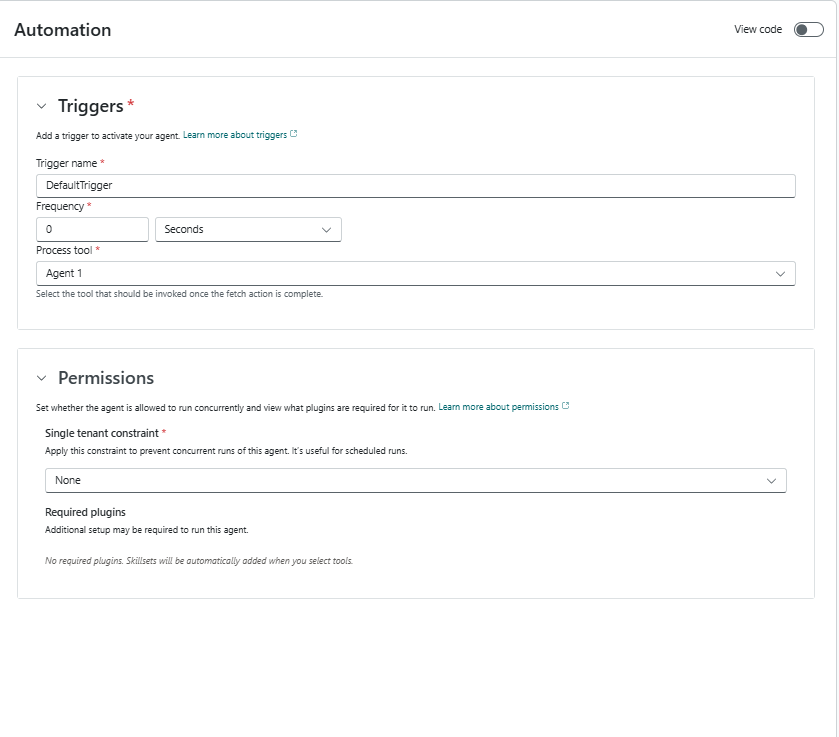Click the Required plugins heading
This screenshot has width=839, height=737.
coord(85,512)
